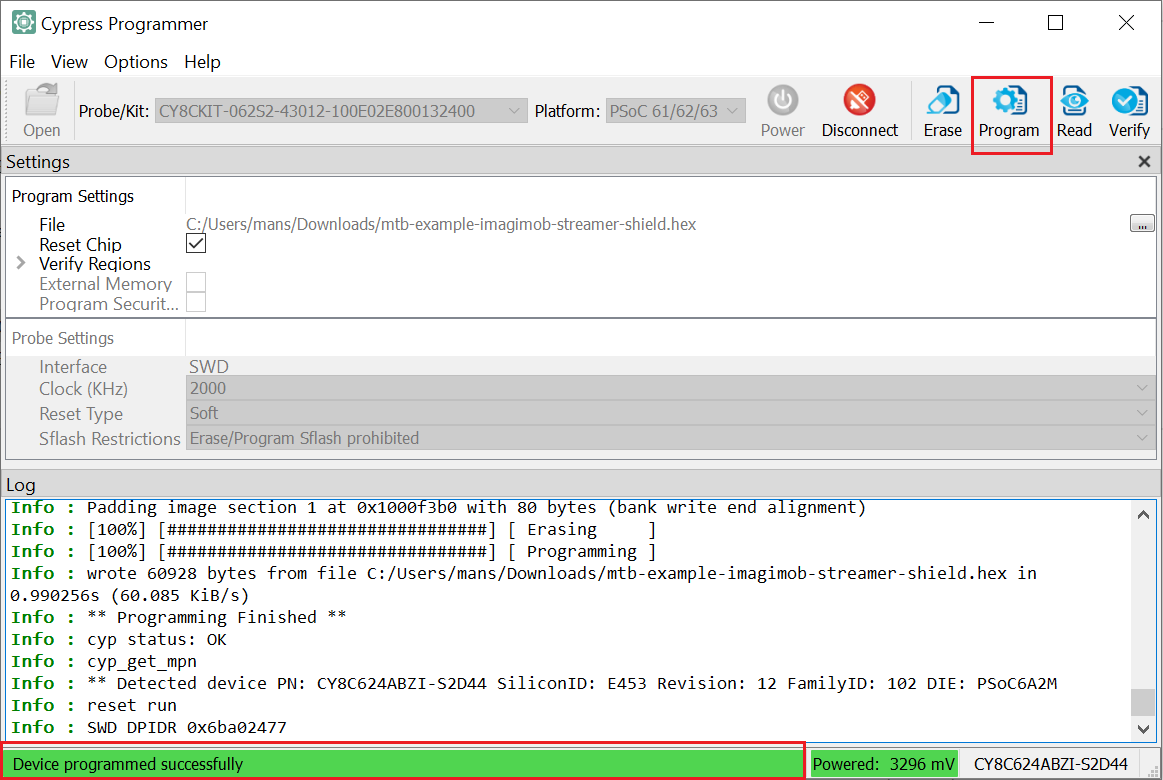Click the Erase toolbar icon
The height and width of the screenshot is (780, 1163).
tap(942, 111)
